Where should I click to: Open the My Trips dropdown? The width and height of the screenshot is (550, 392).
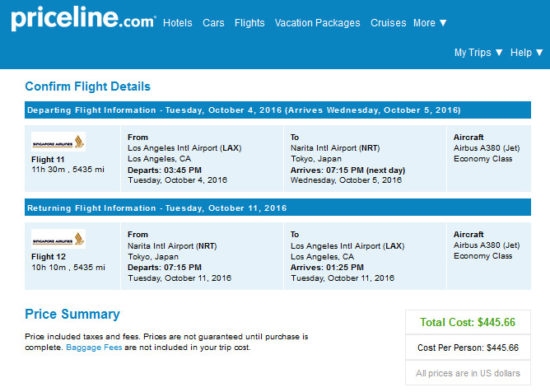pos(478,53)
